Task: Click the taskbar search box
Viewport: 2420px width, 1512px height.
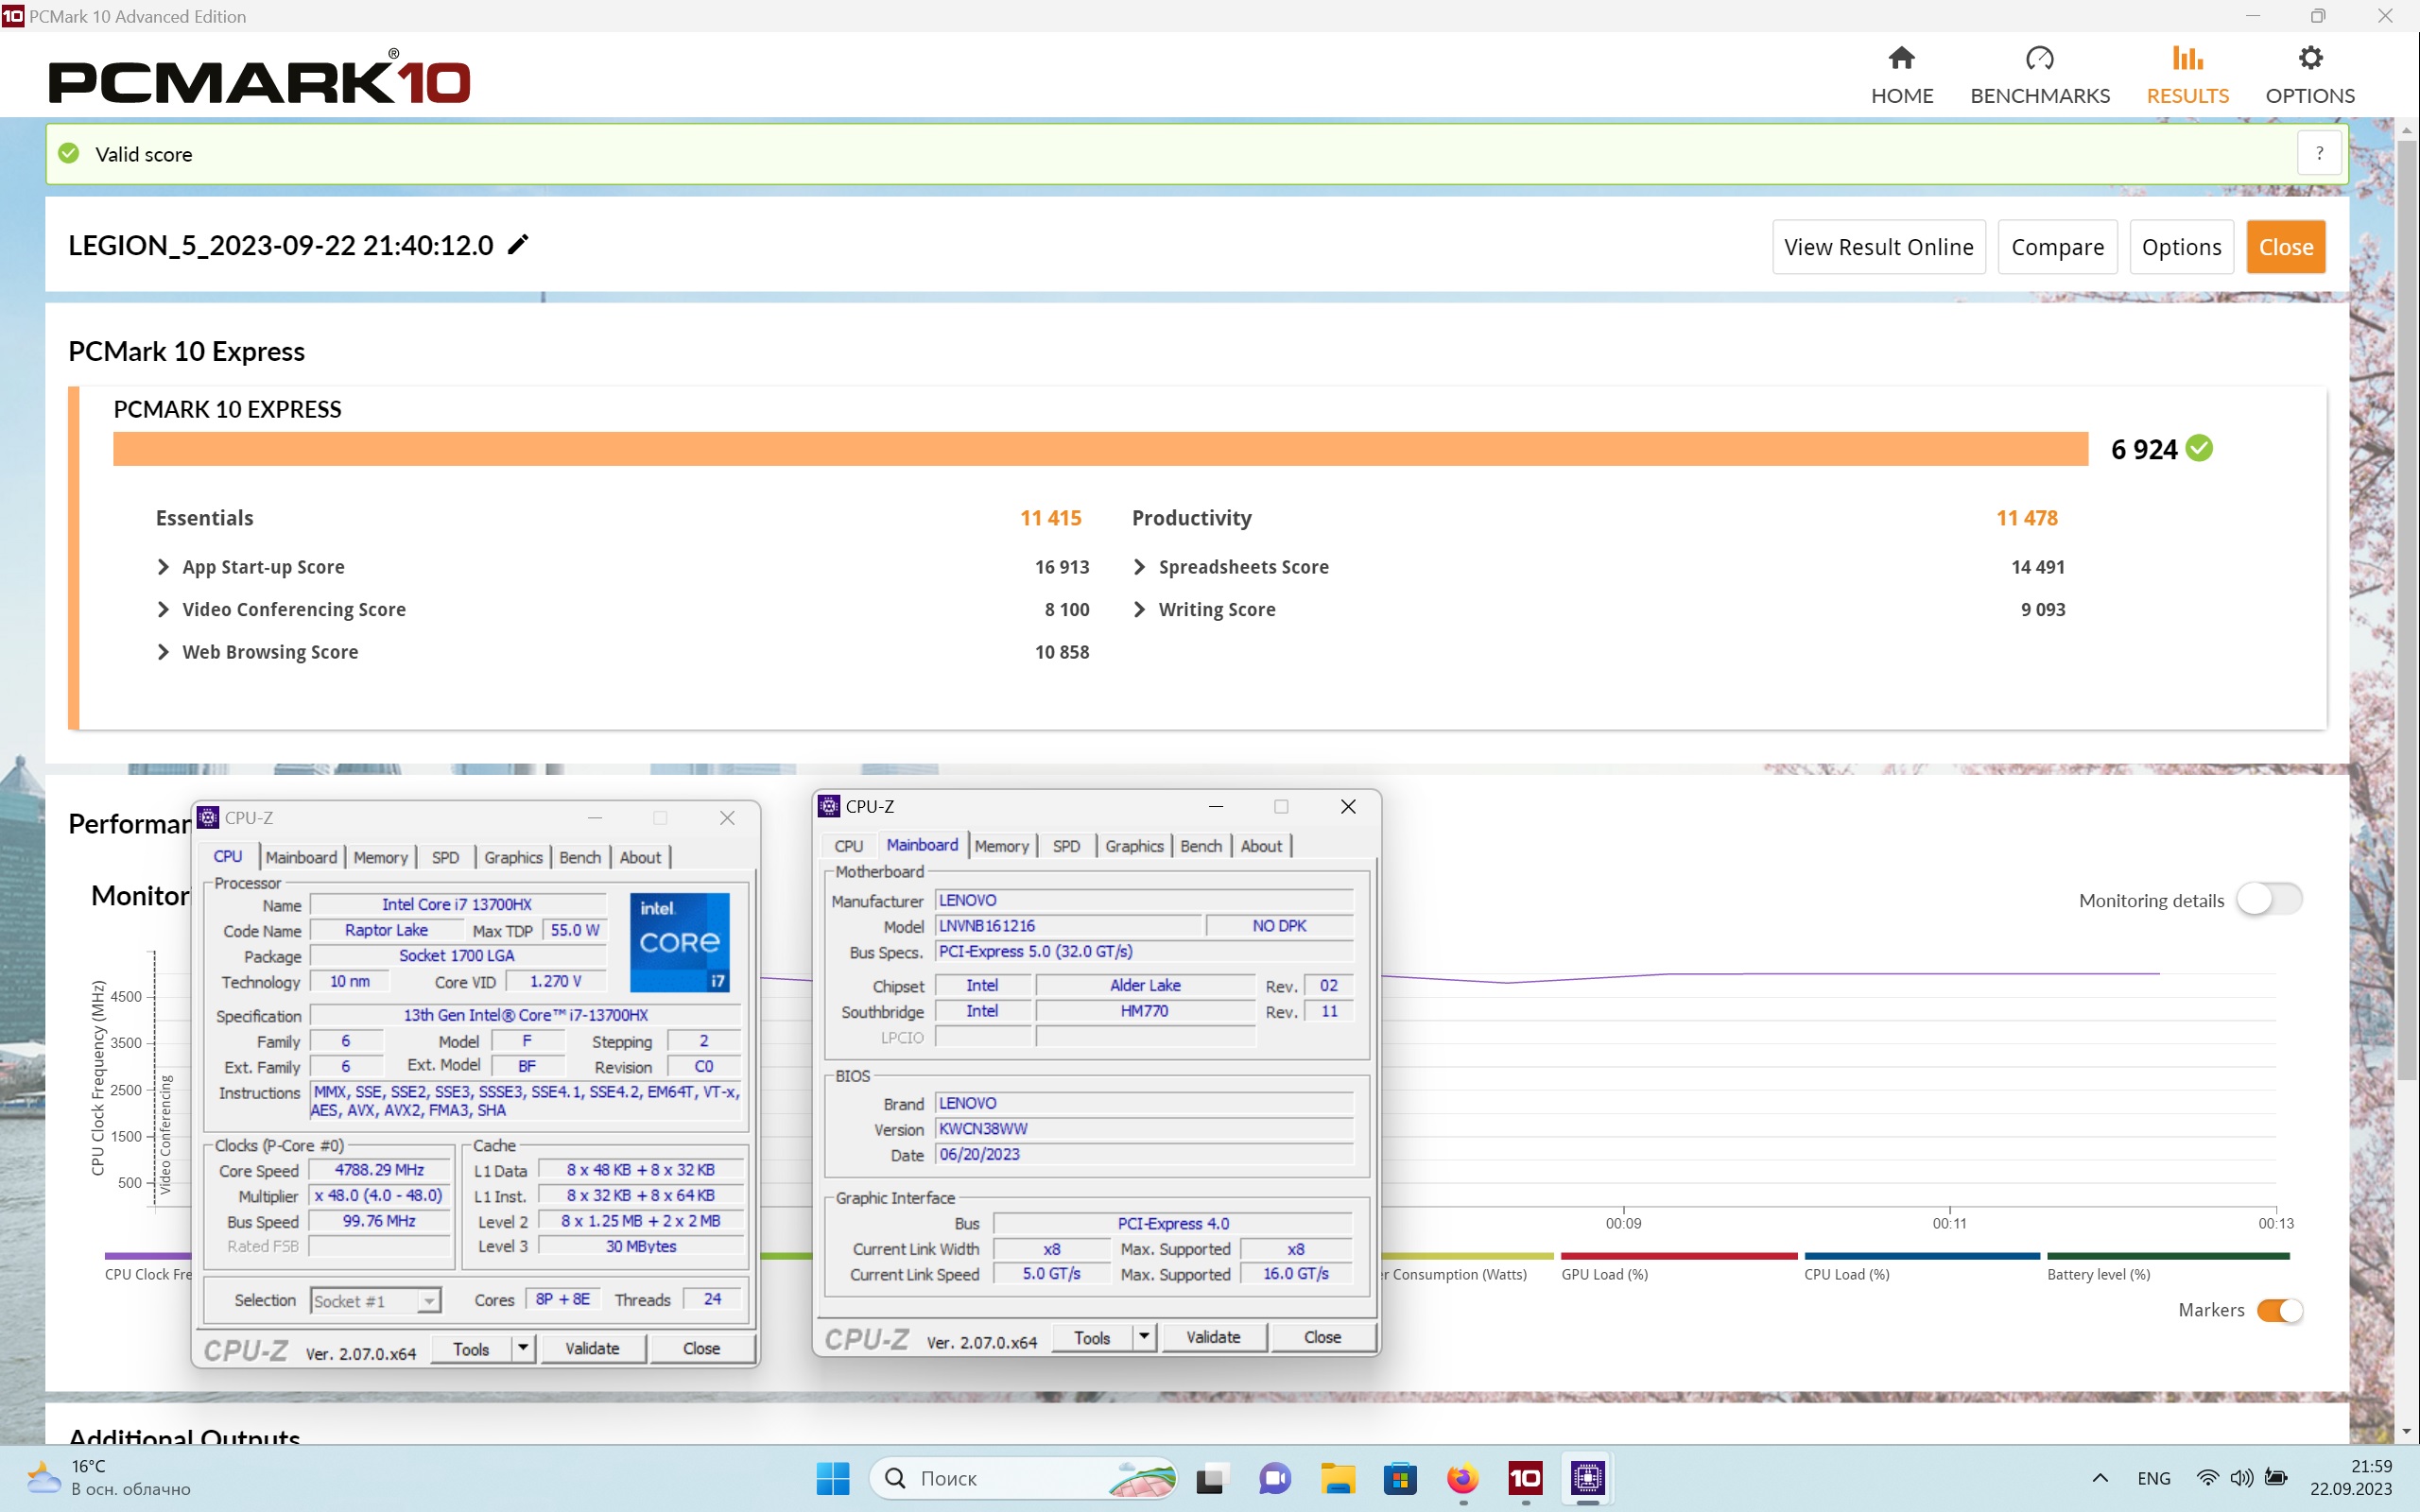Action: 1024,1478
